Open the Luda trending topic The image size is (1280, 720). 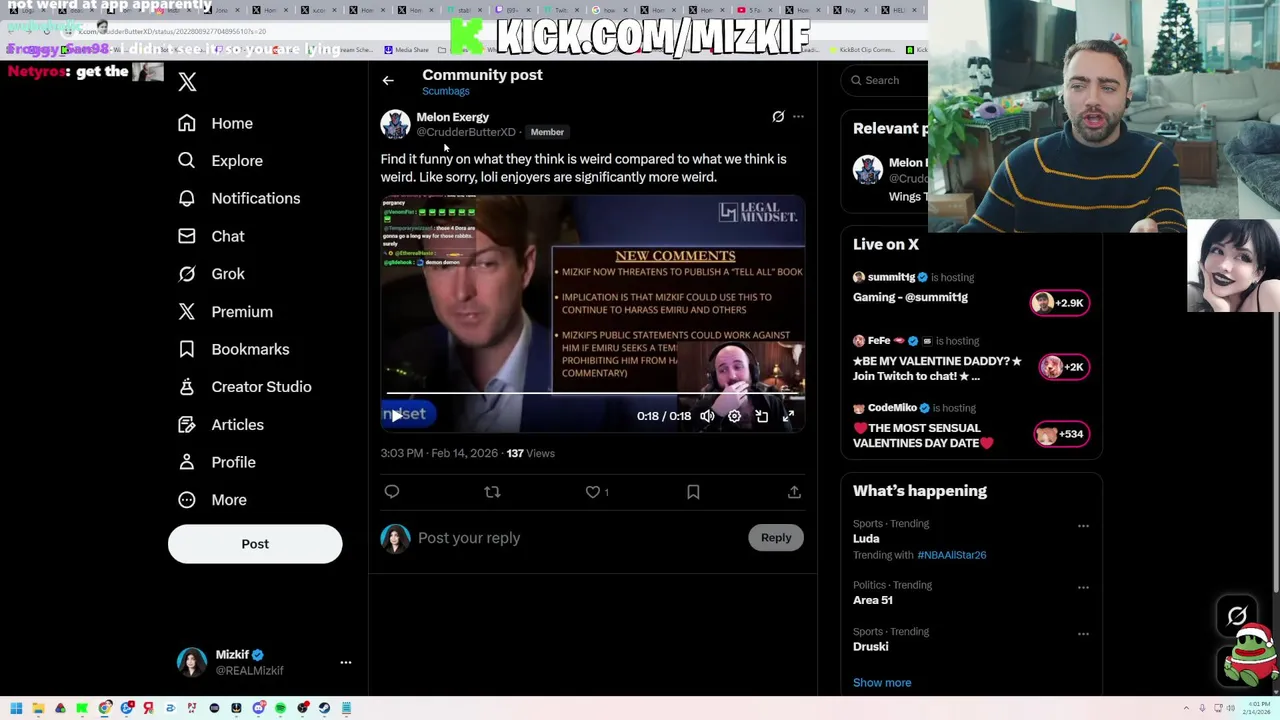[866, 539]
